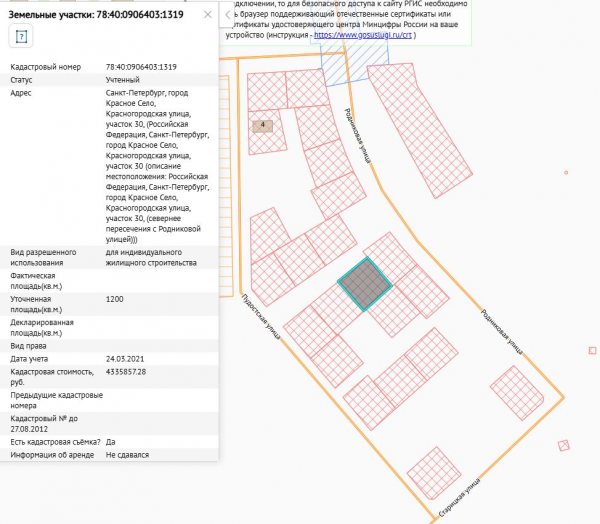Select the isolated hatched parcel near Старицкая улица
The height and width of the screenshot is (524, 600).
click(434, 469)
